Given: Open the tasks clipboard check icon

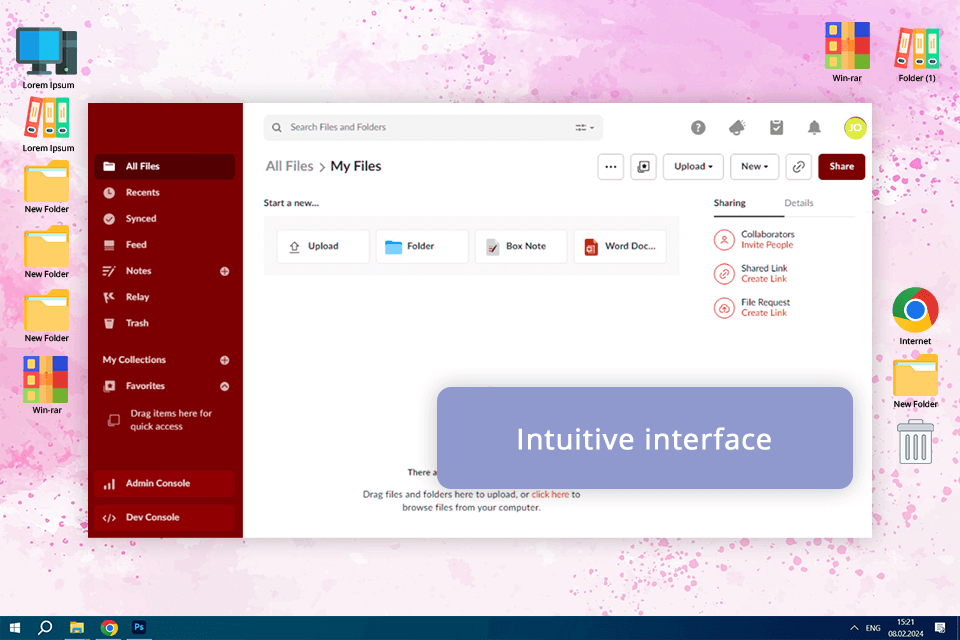Looking at the screenshot, I should point(776,127).
